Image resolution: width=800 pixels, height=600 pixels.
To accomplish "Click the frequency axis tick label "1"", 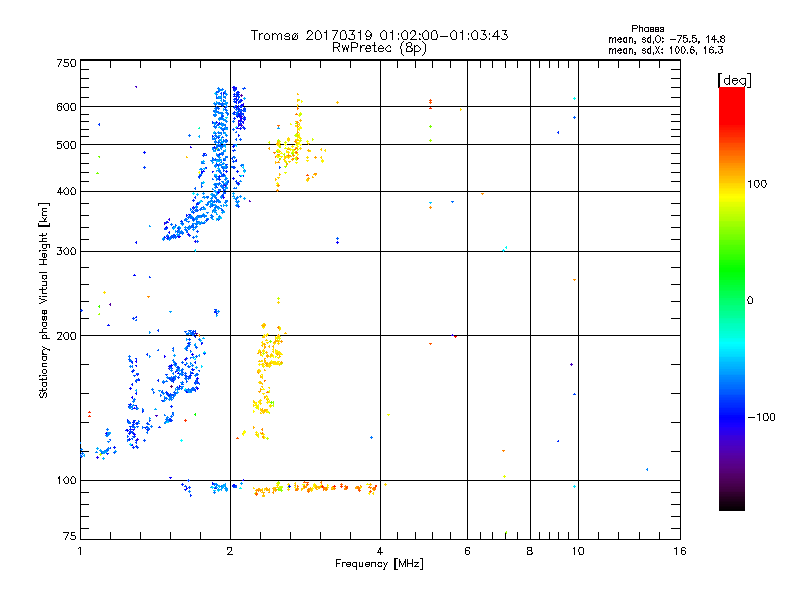I will [80, 551].
